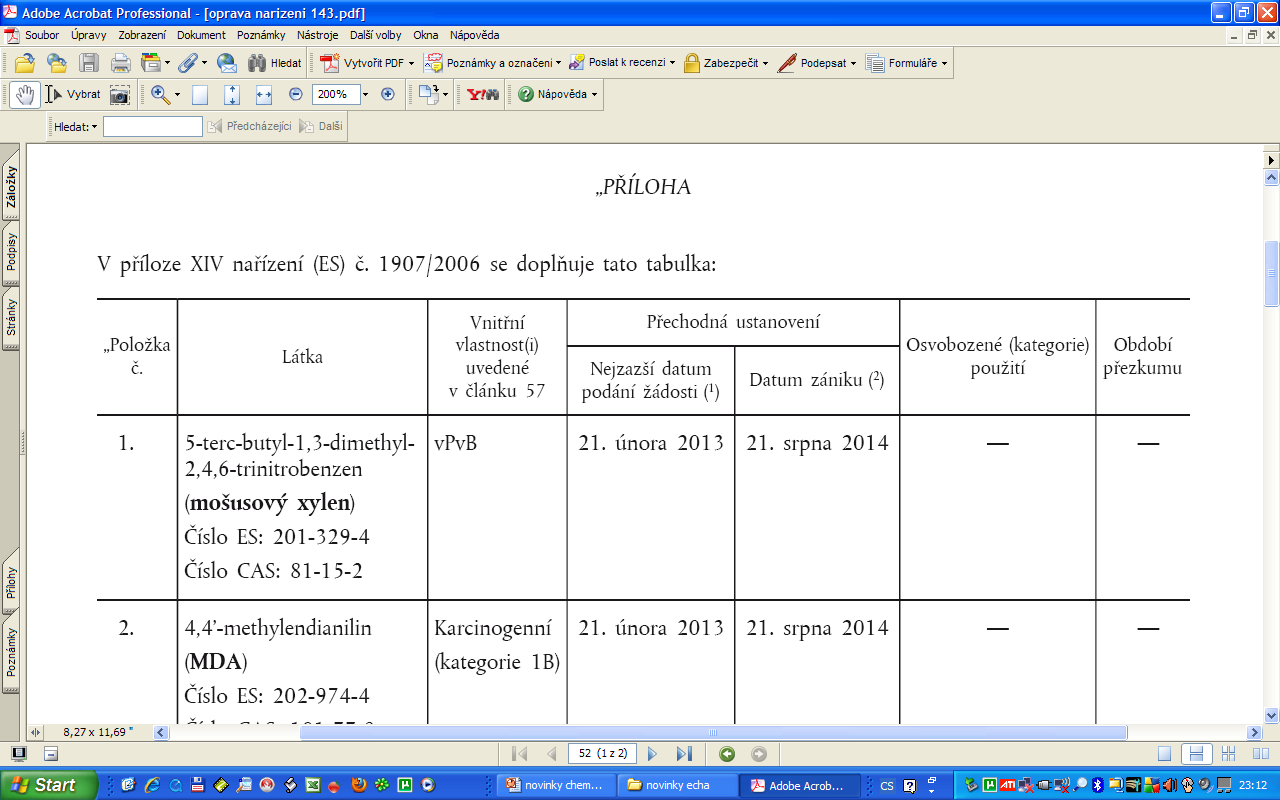The image size is (1280, 800).
Task: Activate the Snapshot camera tool
Action: [120, 94]
